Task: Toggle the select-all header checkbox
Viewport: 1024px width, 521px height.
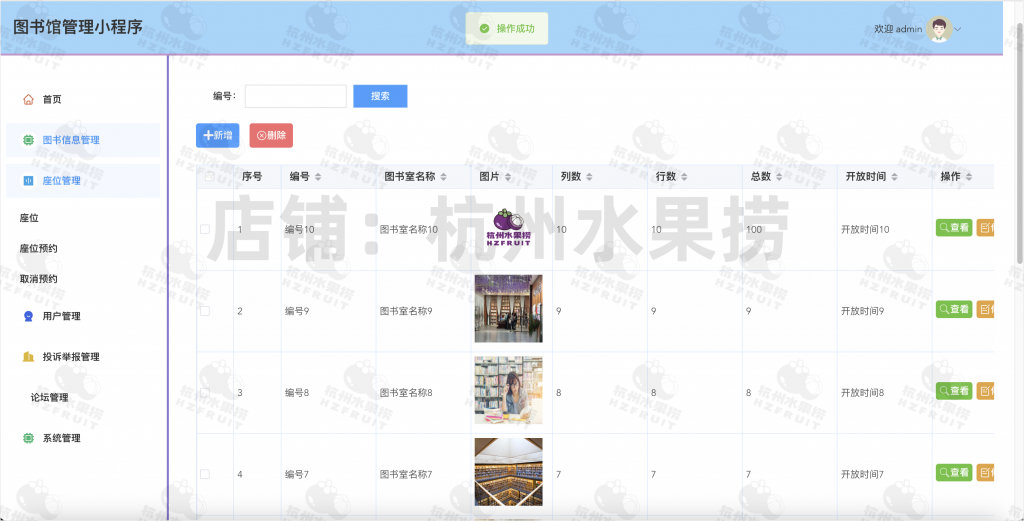Action: [x=210, y=177]
